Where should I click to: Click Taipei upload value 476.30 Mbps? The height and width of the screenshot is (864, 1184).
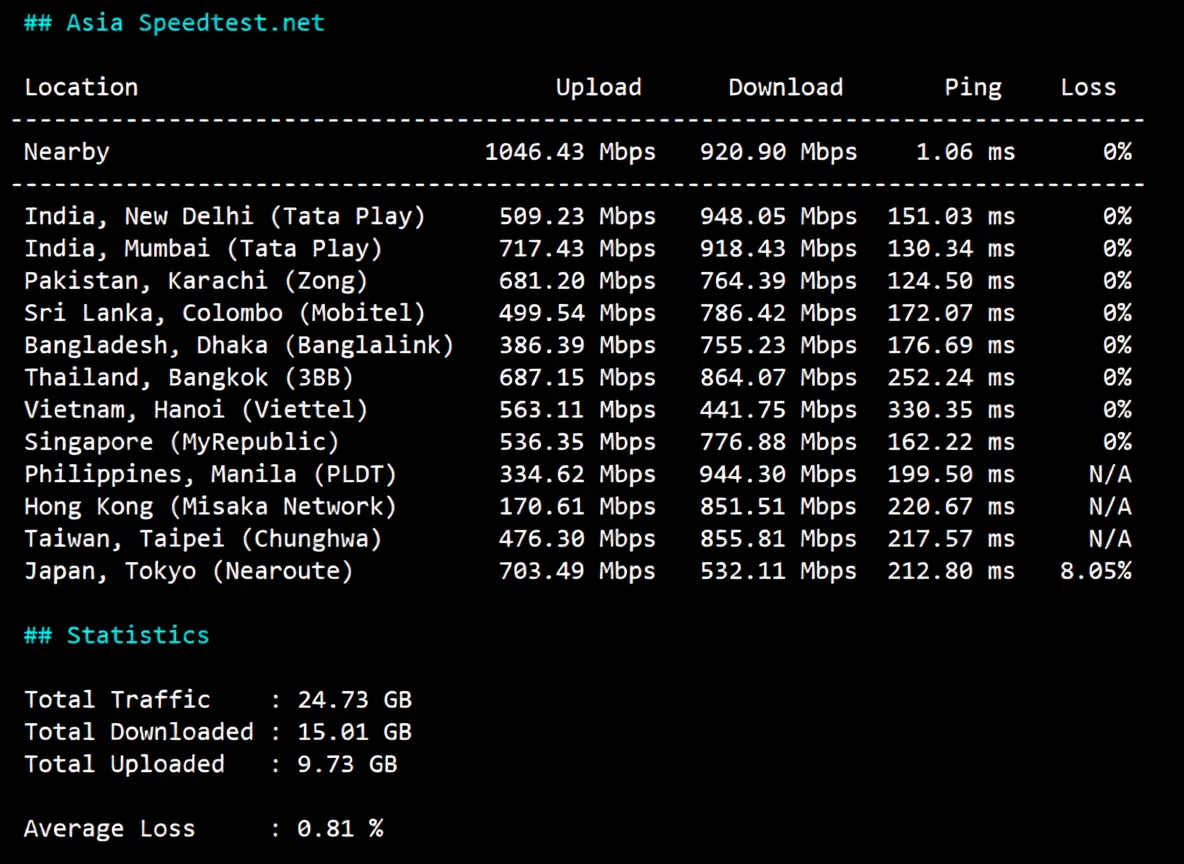[x=577, y=538]
